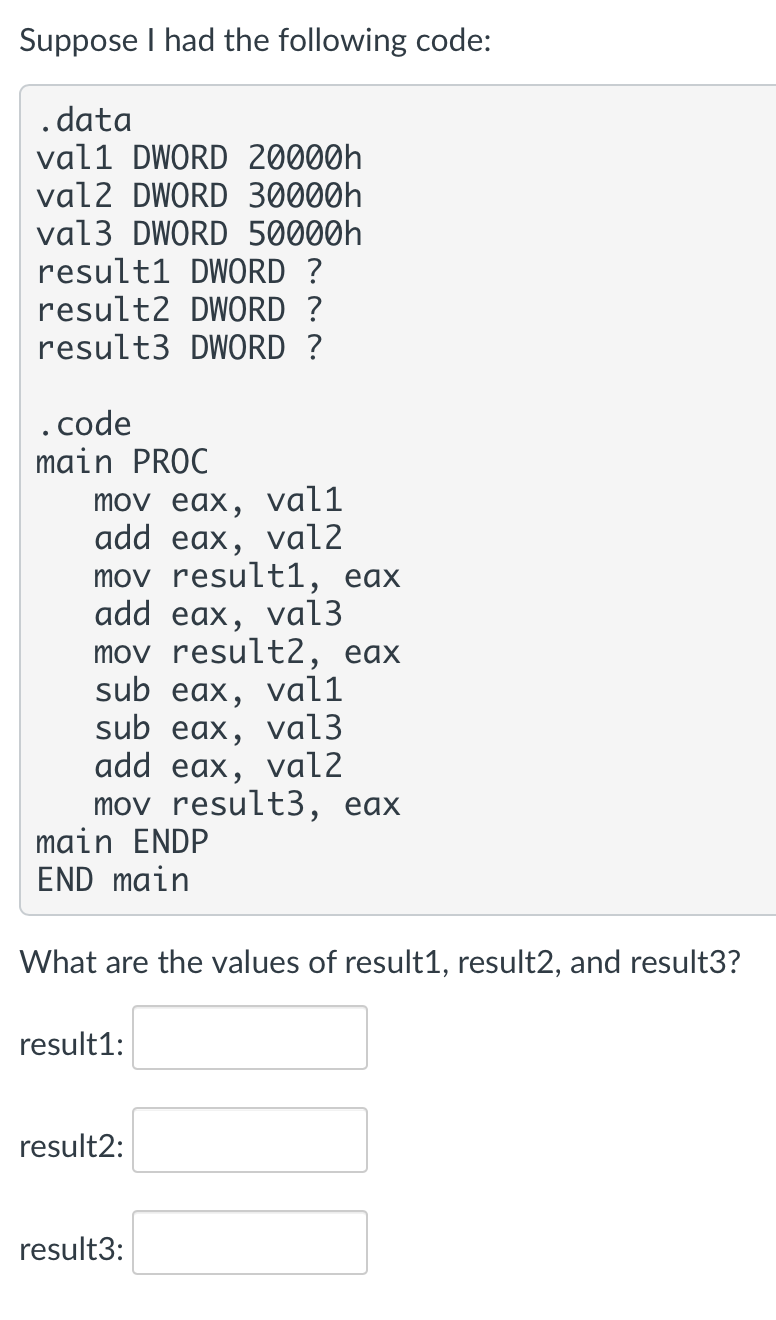The width and height of the screenshot is (776, 1320).
Task: Click the END main line
Action: [x=113, y=880]
